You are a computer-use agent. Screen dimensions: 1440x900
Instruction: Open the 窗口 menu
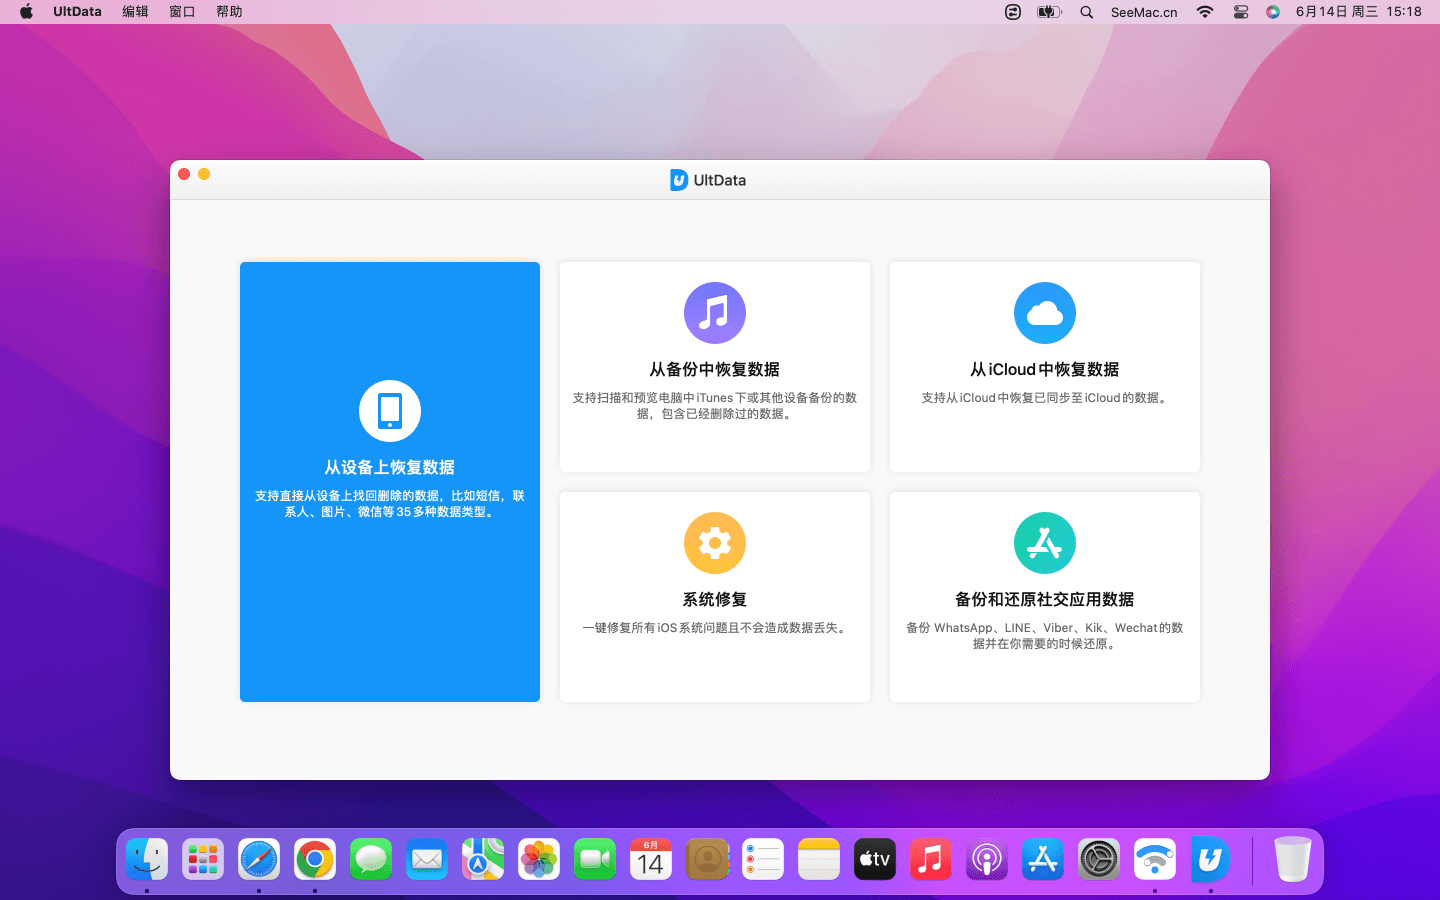point(182,12)
